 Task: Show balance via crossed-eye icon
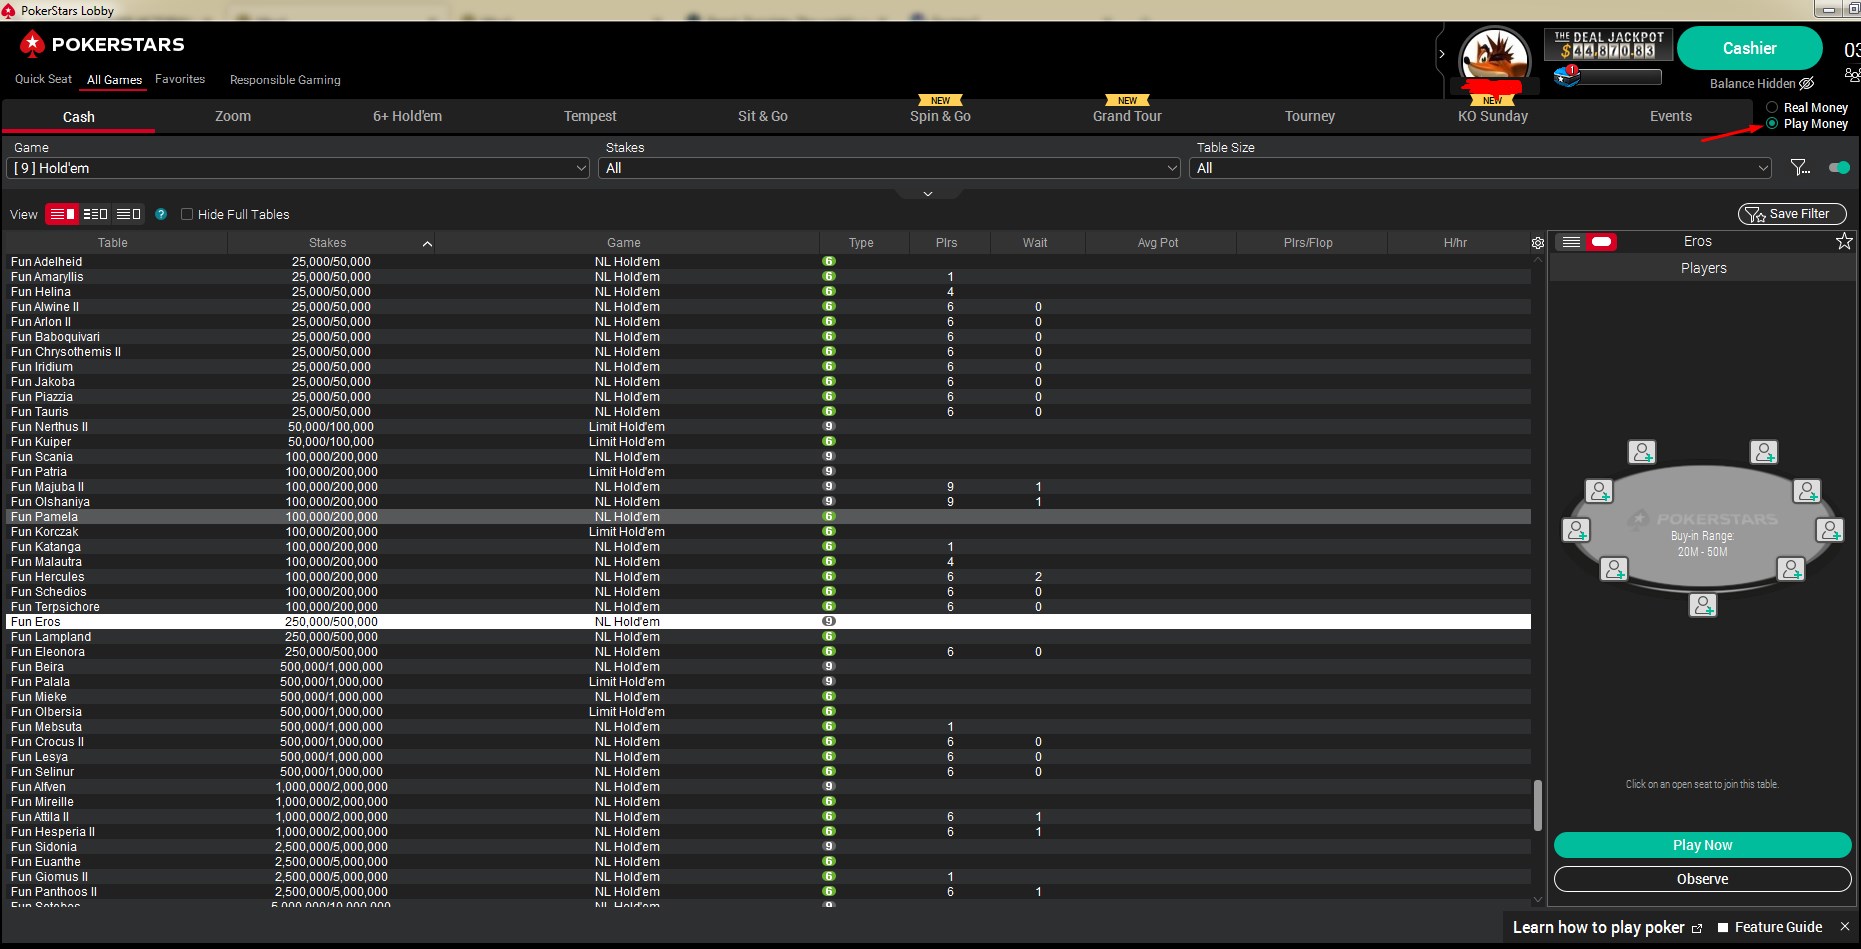pos(1806,84)
